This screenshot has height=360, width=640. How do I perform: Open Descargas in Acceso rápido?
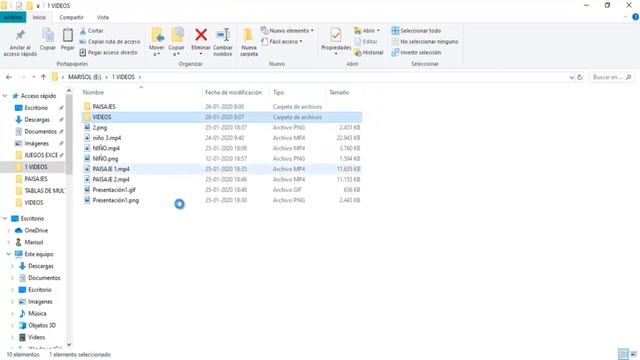(37, 120)
